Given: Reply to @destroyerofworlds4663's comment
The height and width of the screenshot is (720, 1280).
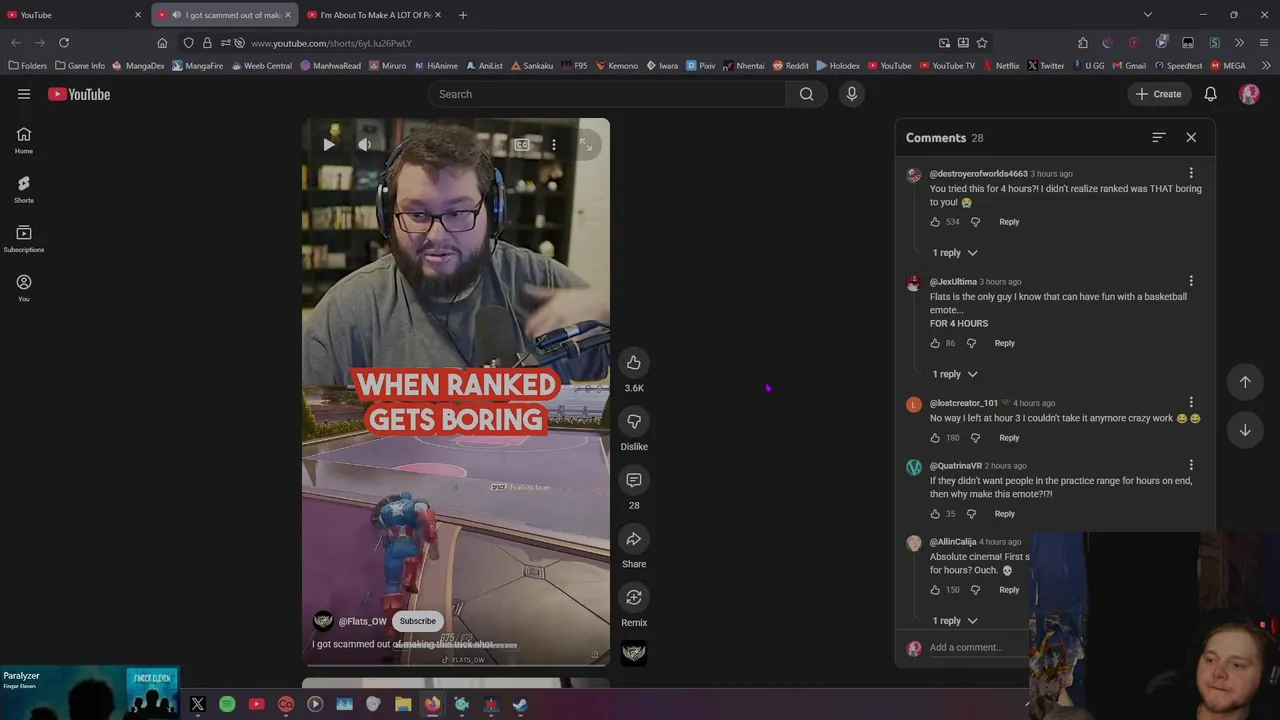Looking at the screenshot, I should 1009,222.
